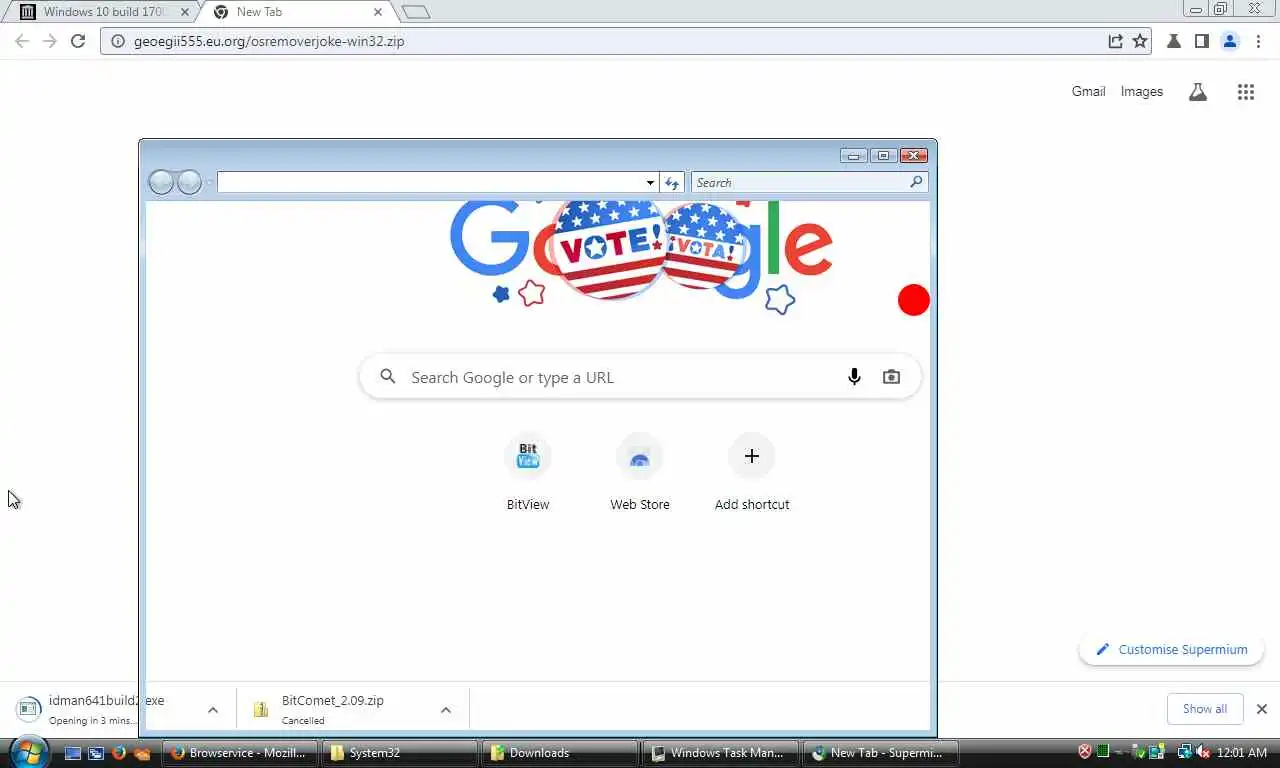Image resolution: width=1280 pixels, height=768 pixels.
Task: Bookmark this tab with star icon
Action: [1140, 41]
